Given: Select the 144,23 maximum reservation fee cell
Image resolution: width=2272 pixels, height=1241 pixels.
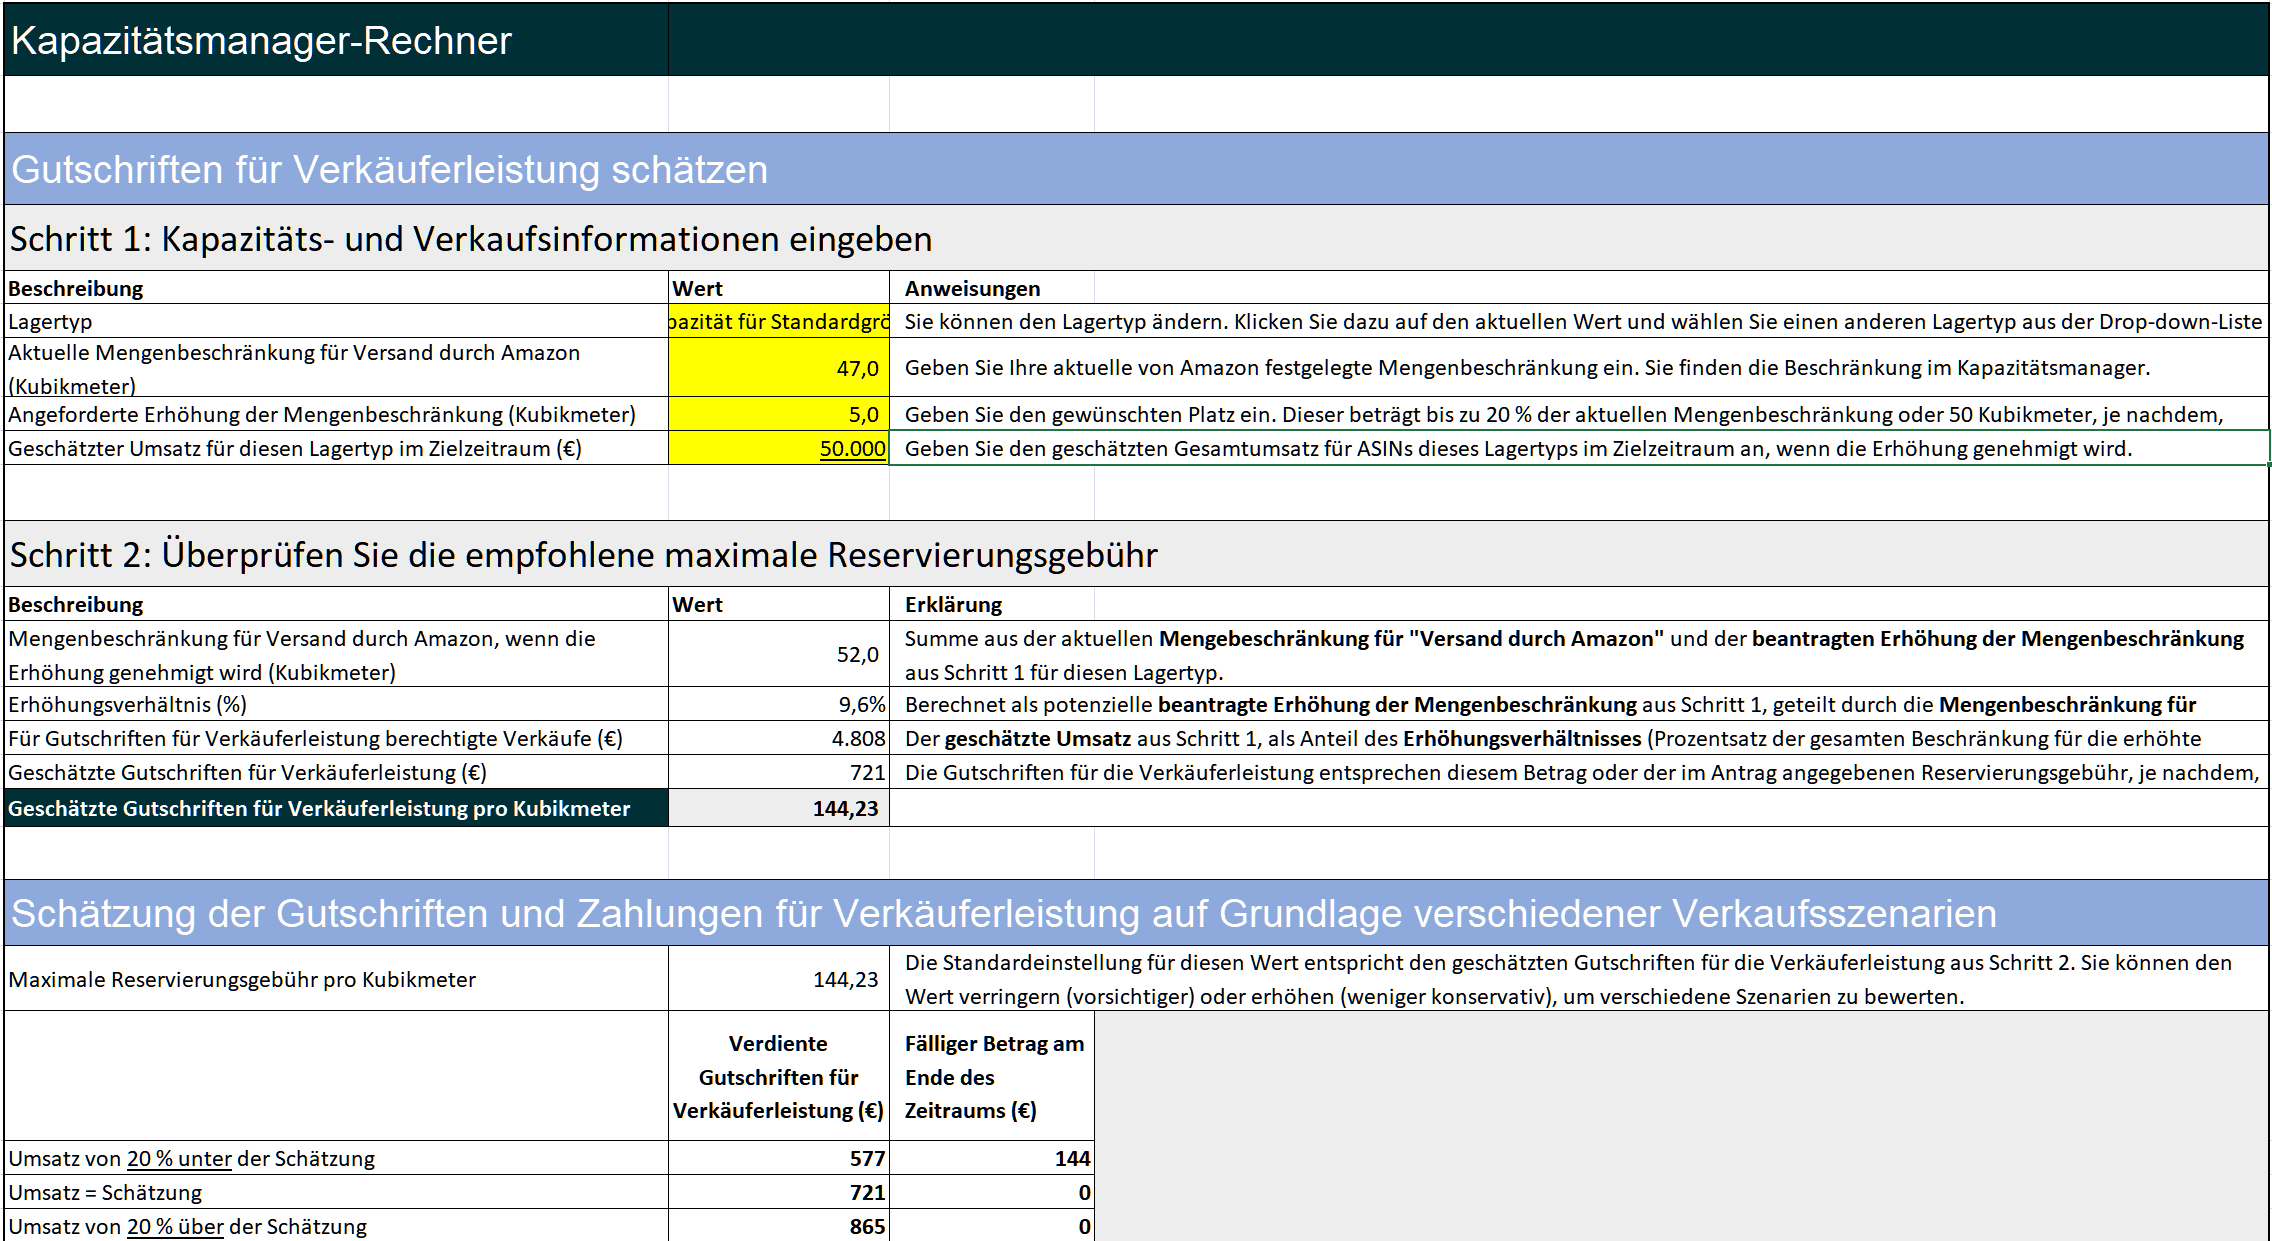Looking at the screenshot, I should pyautogui.click(x=778, y=979).
